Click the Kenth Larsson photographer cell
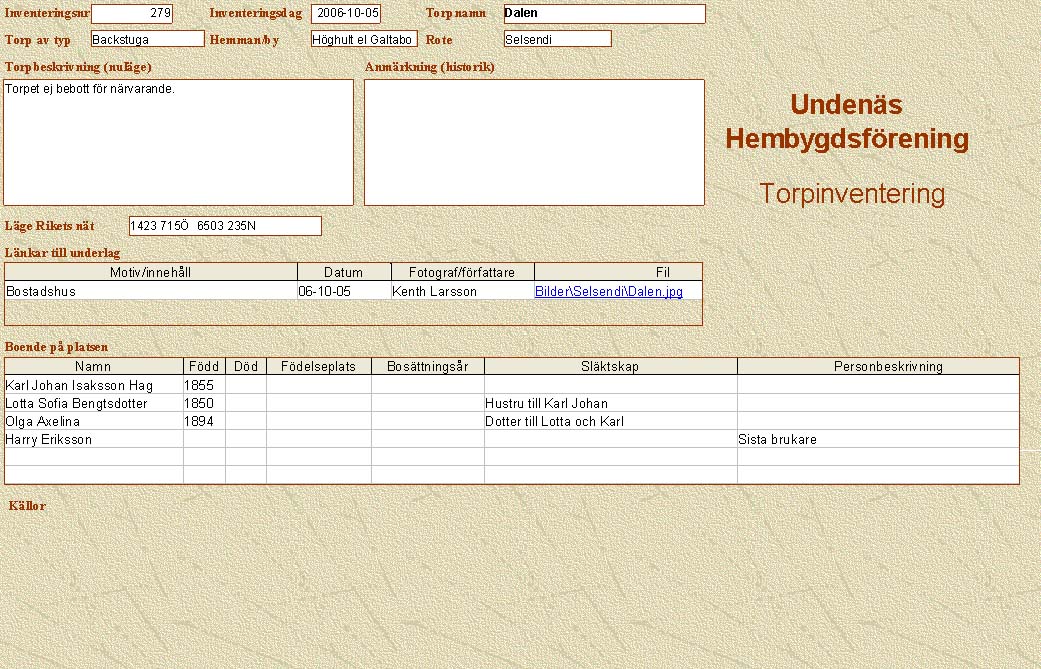The height and width of the screenshot is (669, 1041). [x=462, y=291]
